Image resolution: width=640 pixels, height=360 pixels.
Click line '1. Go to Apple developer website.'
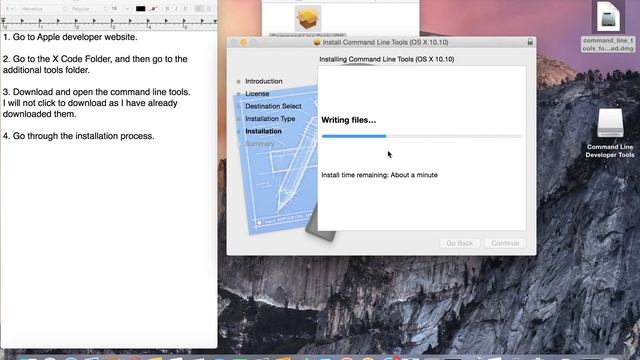(x=70, y=37)
